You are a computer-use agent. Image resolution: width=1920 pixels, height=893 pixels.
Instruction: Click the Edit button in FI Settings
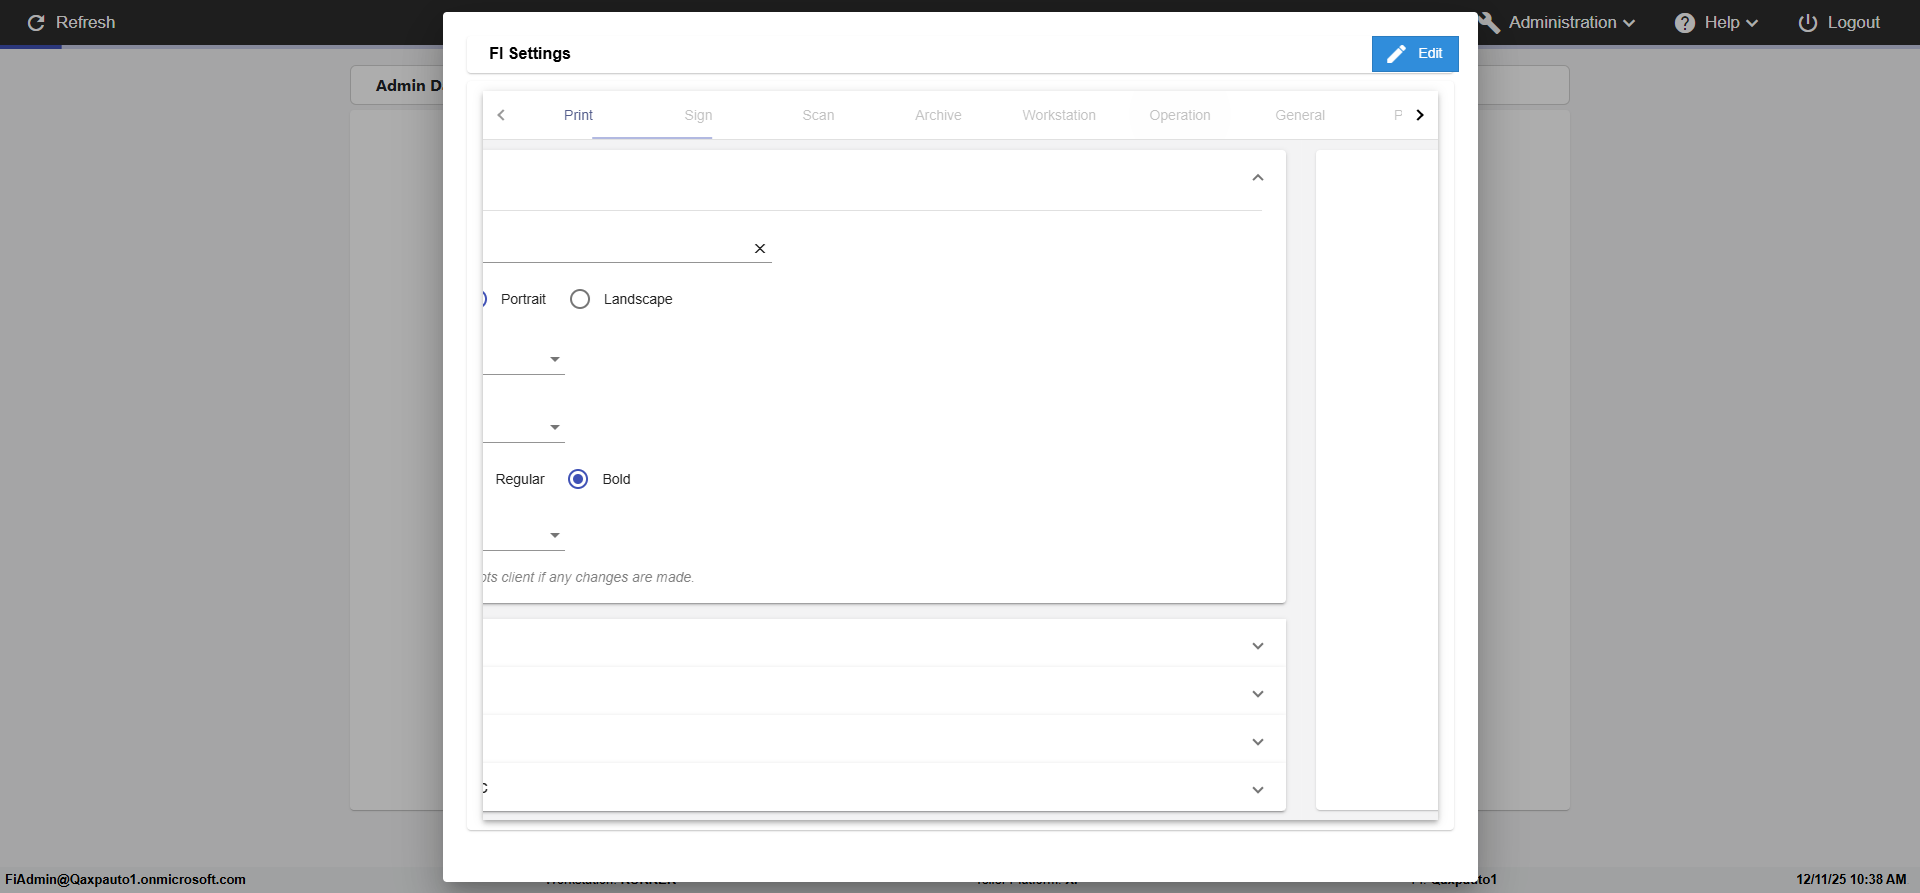click(1415, 54)
